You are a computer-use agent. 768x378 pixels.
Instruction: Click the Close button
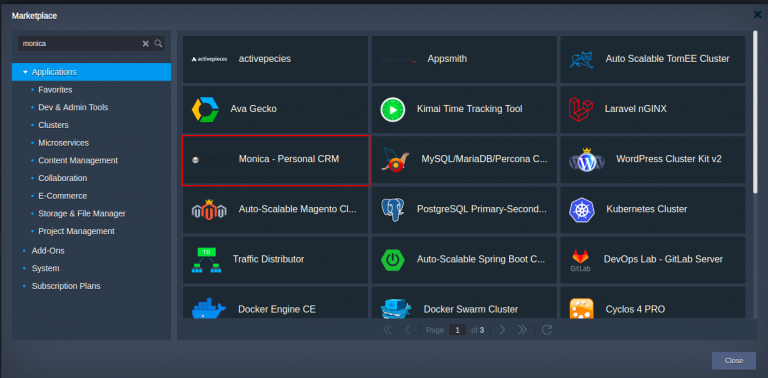click(734, 361)
